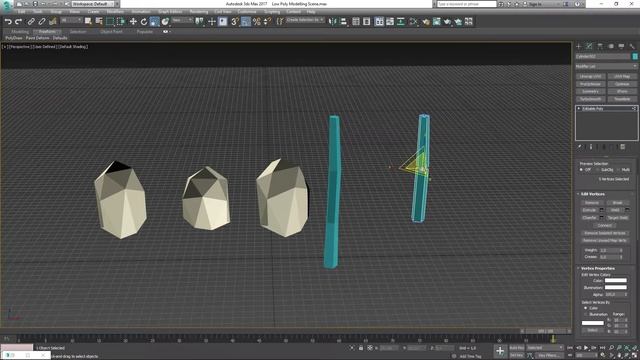Select the Unlink Selection tool
Viewport: 640px width, 360px height.
pos(42,22)
